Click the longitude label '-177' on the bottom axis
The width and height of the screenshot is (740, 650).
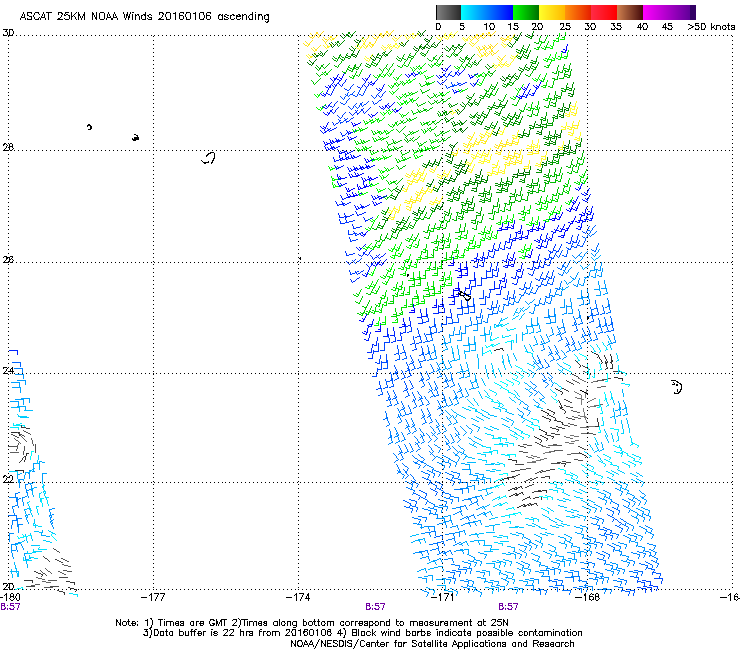pyautogui.click(x=153, y=597)
